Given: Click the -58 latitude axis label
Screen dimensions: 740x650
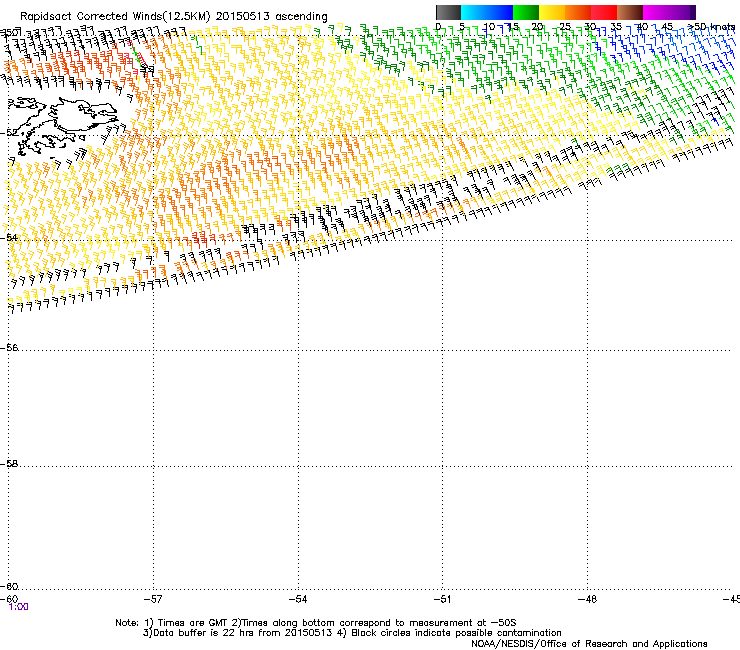Looking at the screenshot, I should (9, 464).
